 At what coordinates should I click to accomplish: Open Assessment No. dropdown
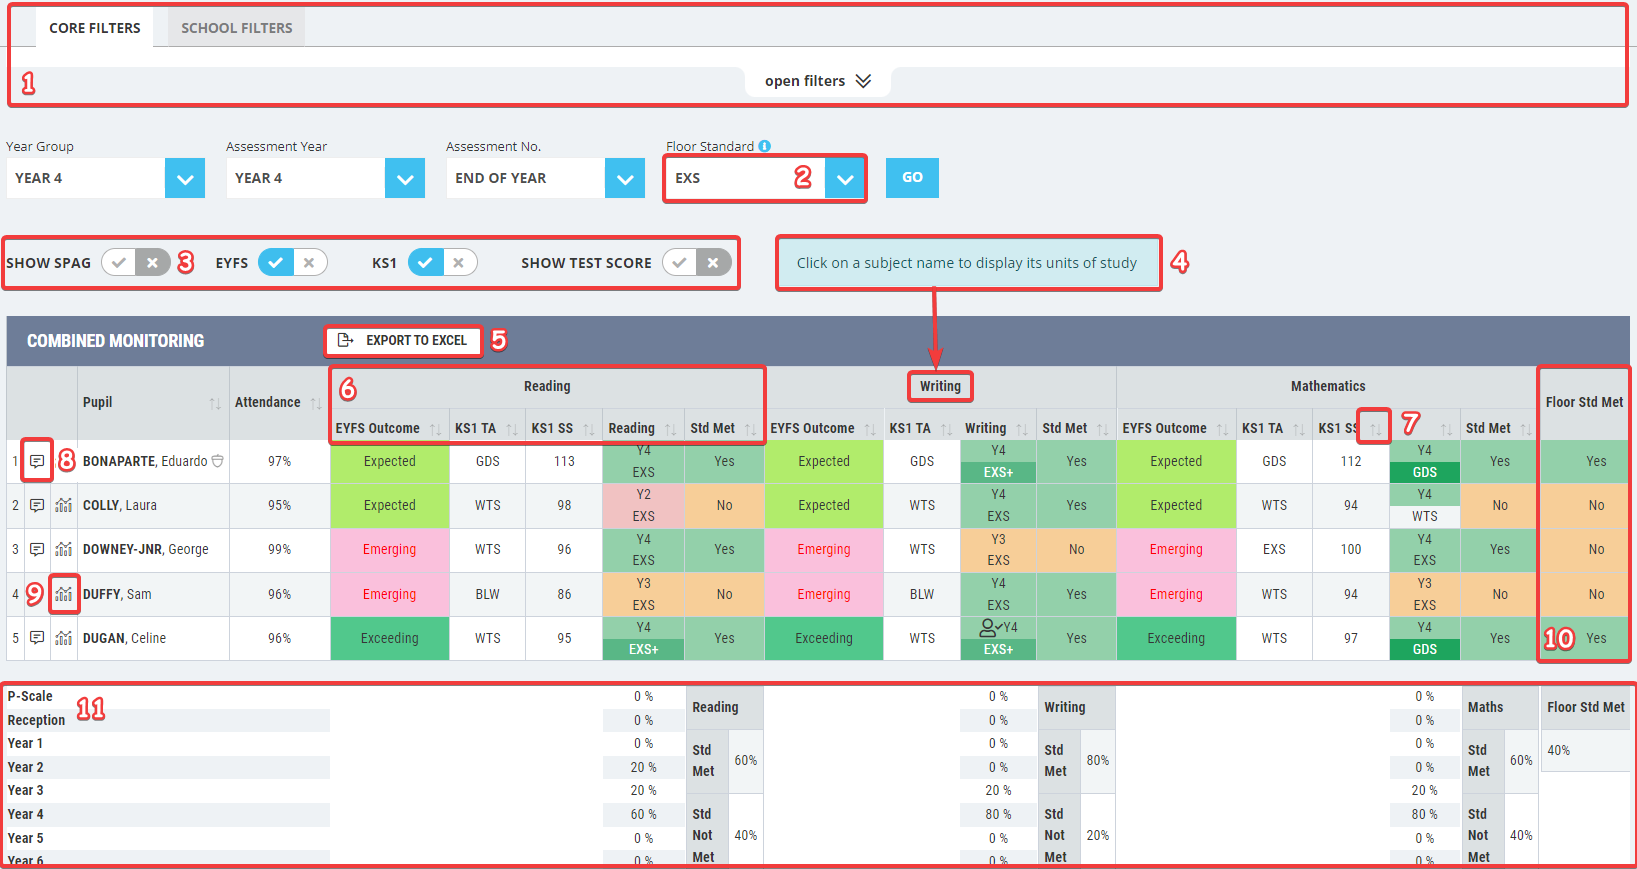[625, 178]
